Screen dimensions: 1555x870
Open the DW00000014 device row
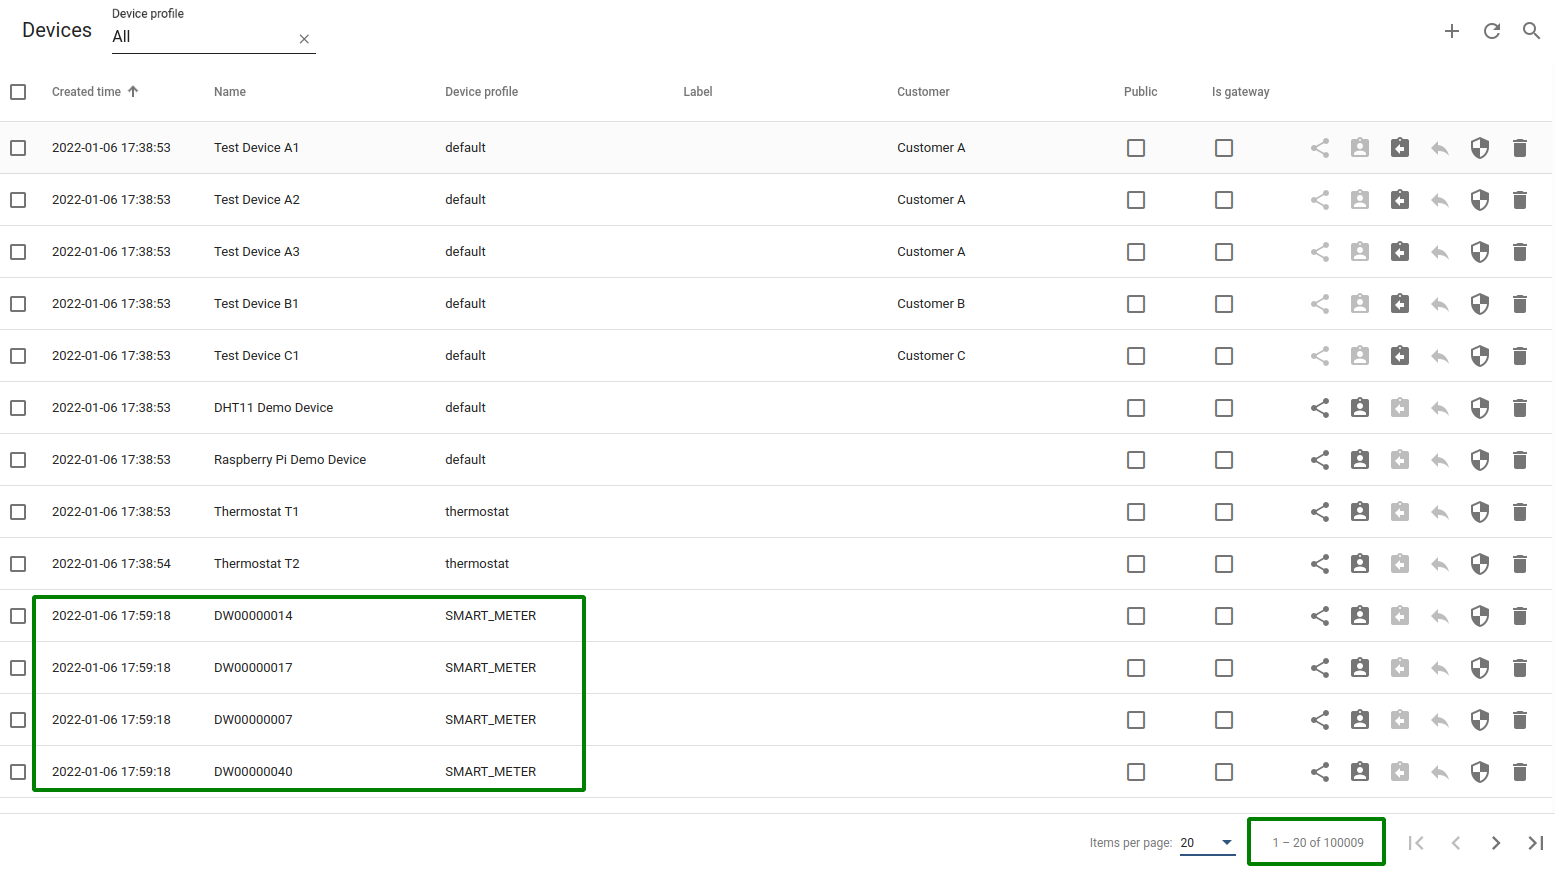click(x=253, y=616)
